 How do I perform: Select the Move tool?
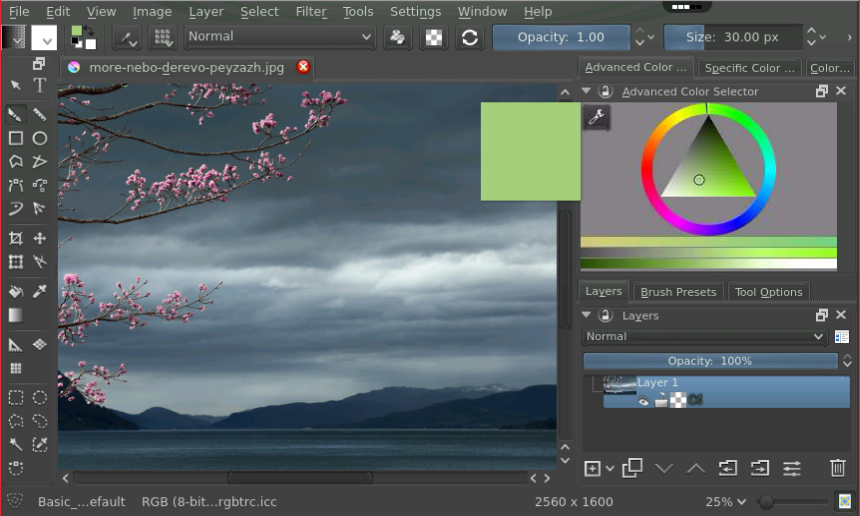(40, 238)
